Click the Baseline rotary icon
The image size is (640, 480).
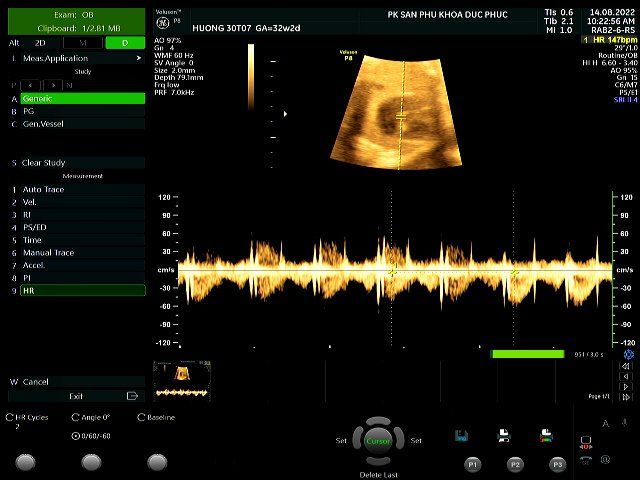[x=142, y=417]
